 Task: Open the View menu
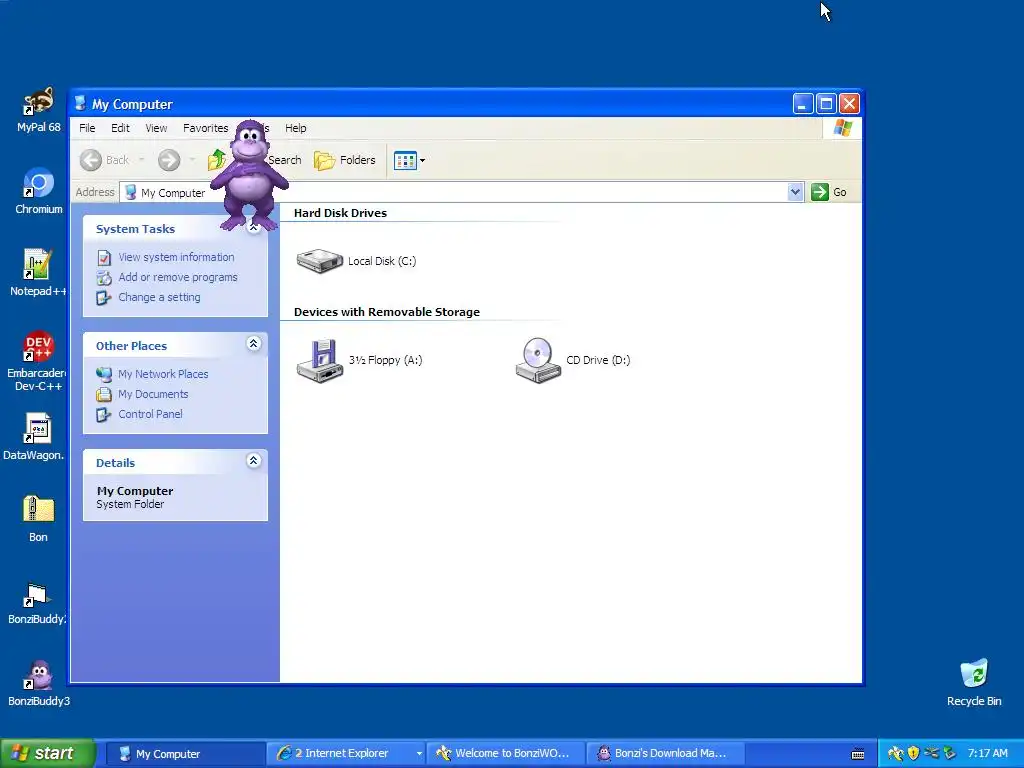(x=156, y=128)
